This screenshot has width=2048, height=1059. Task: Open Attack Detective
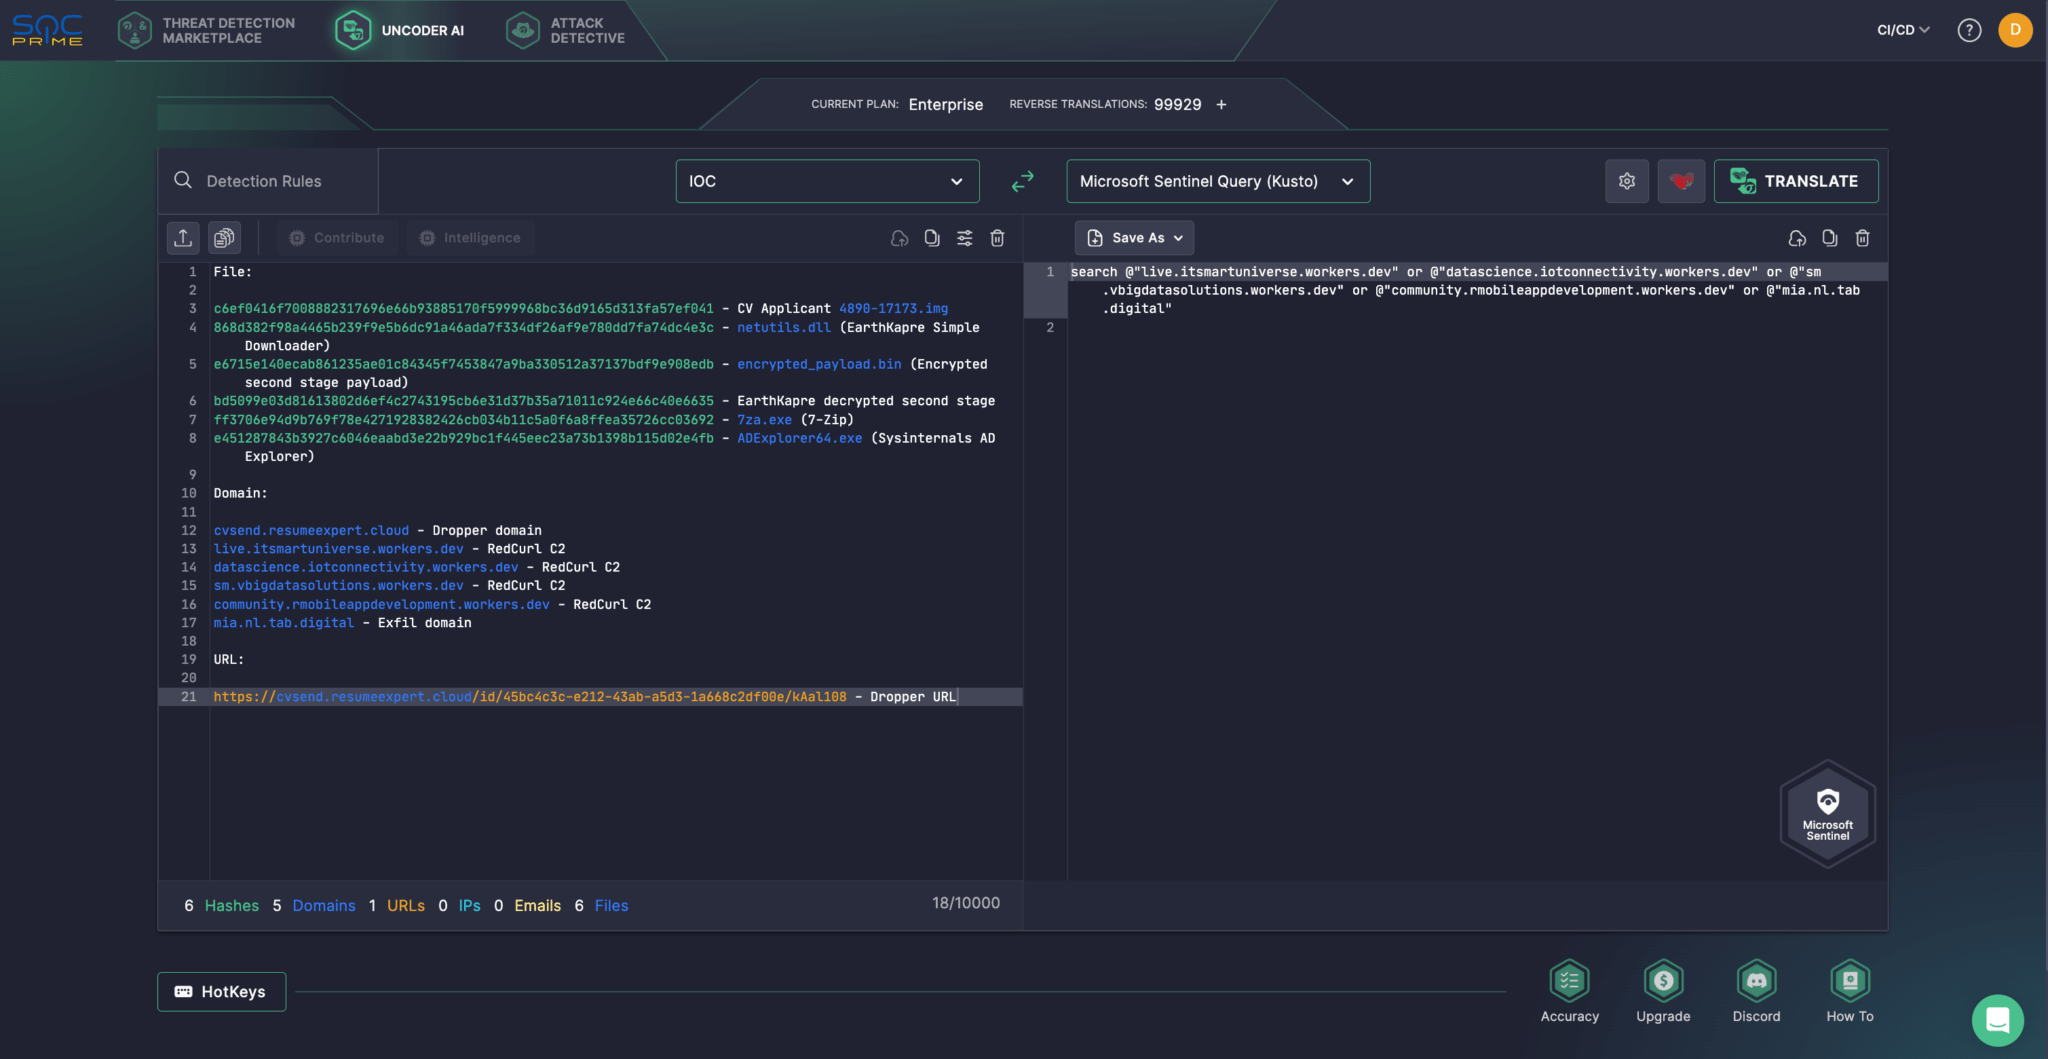click(566, 30)
